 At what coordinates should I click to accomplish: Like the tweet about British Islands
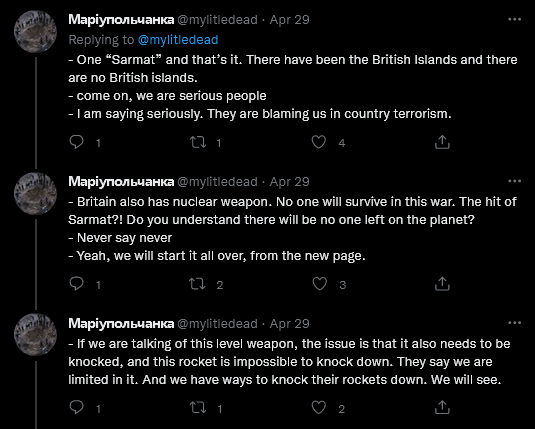point(319,142)
